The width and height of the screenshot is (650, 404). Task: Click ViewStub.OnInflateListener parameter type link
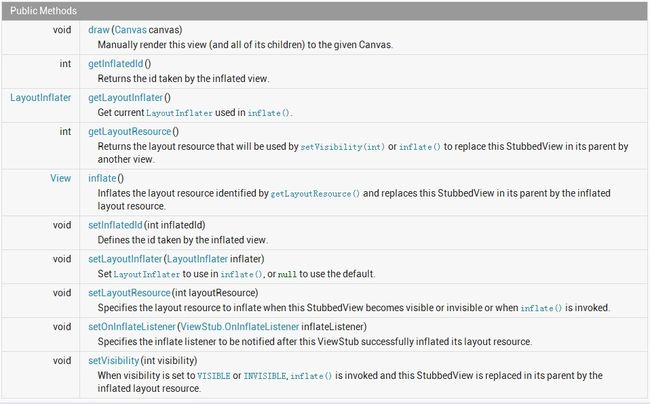240,327
